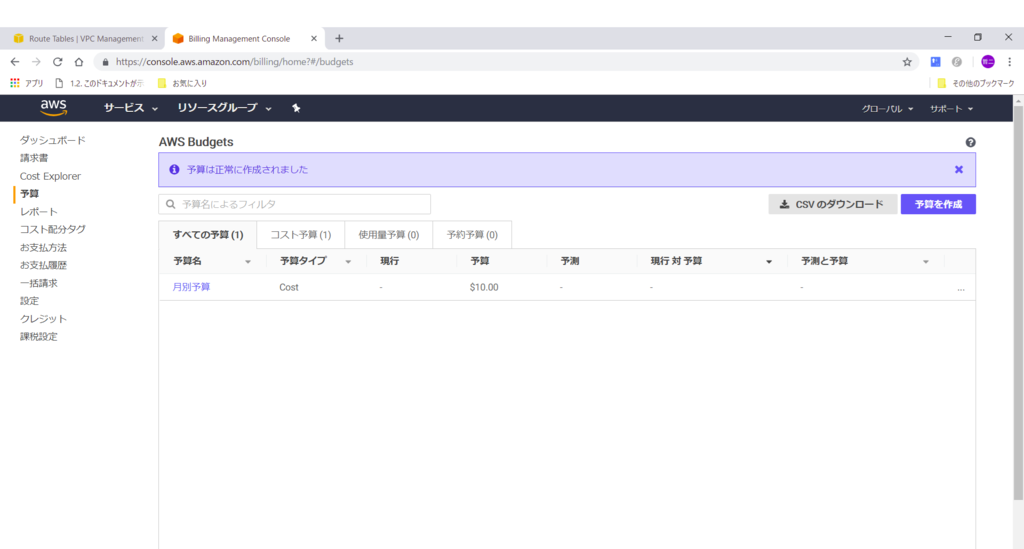
Task: Click the browser forward arrow
Action: [x=36, y=62]
